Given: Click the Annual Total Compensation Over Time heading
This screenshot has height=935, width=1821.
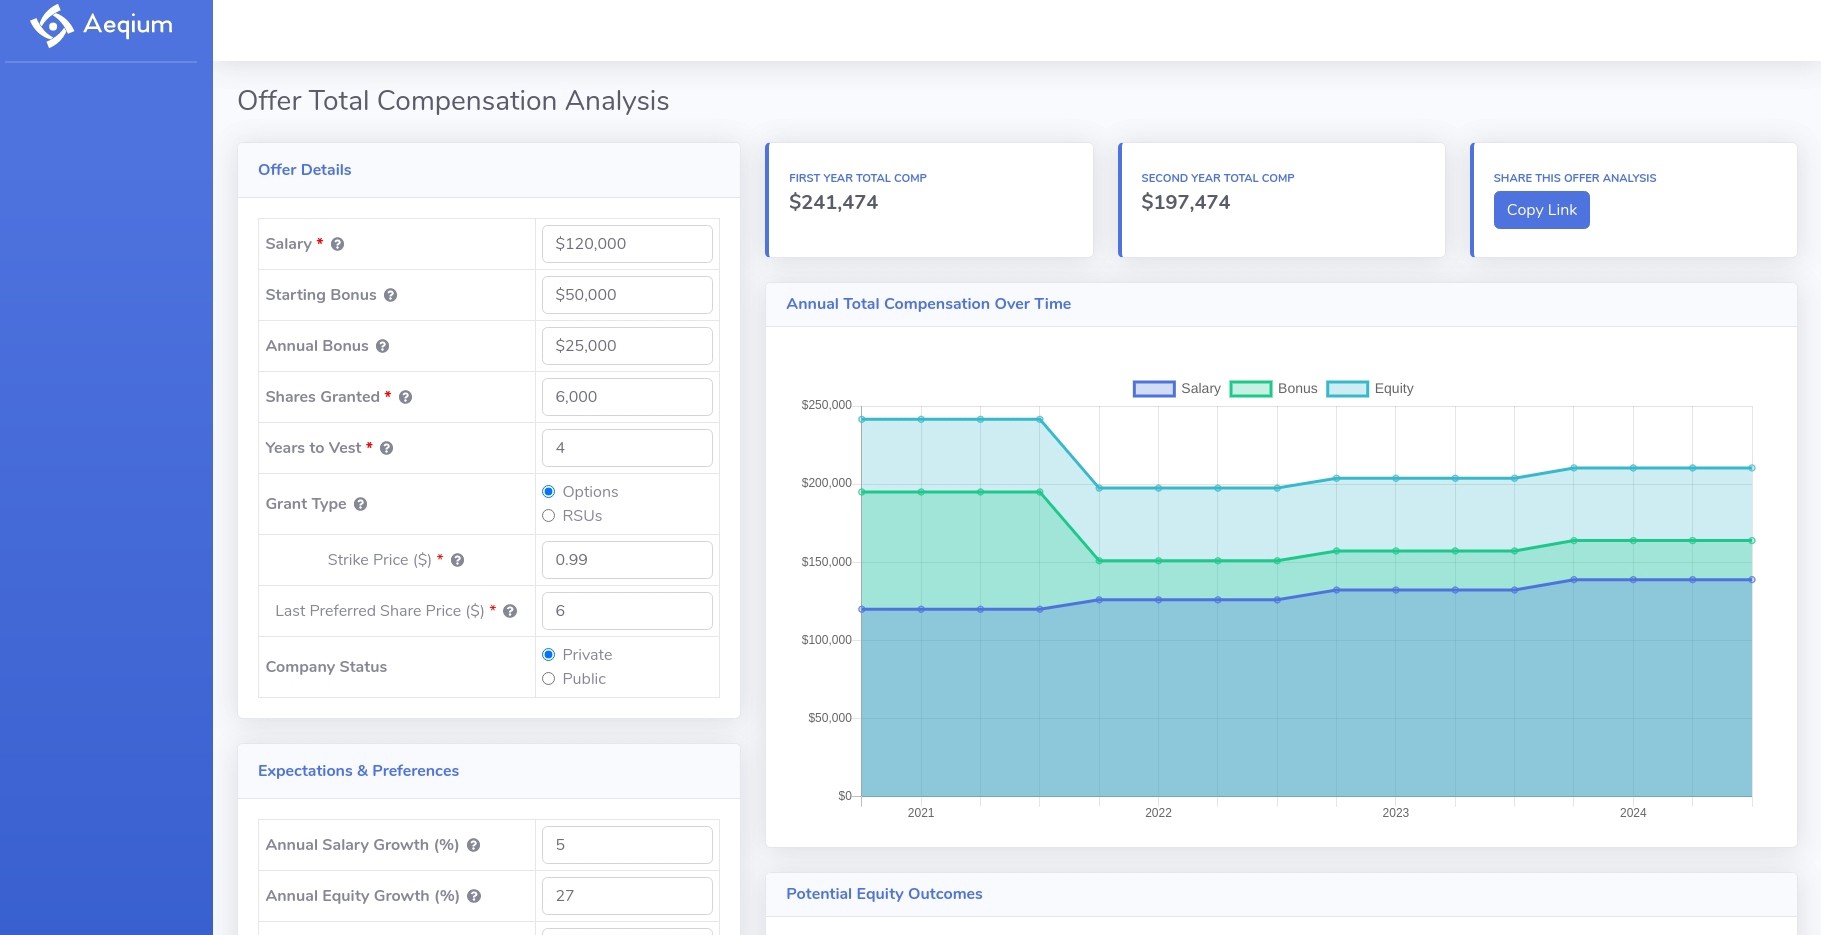Looking at the screenshot, I should pyautogui.click(x=929, y=304).
